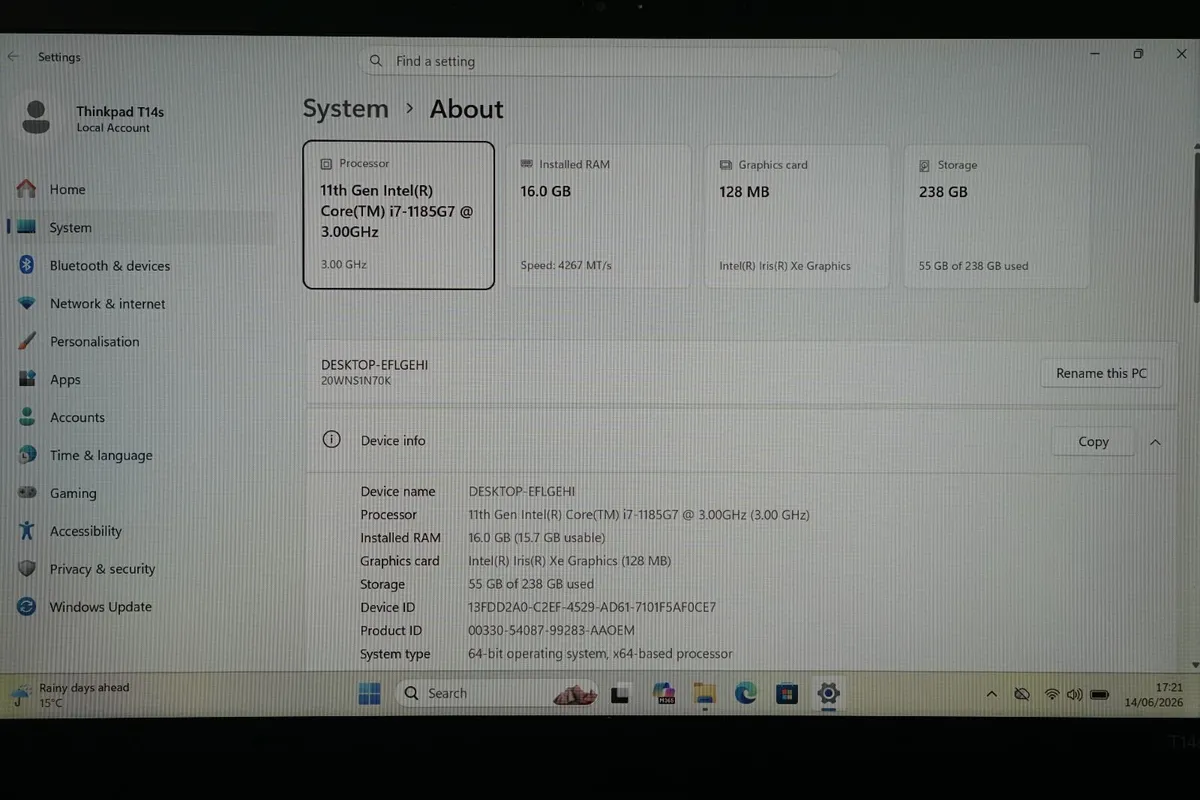
Task: Click the Rename this PC button
Action: pyautogui.click(x=1101, y=374)
